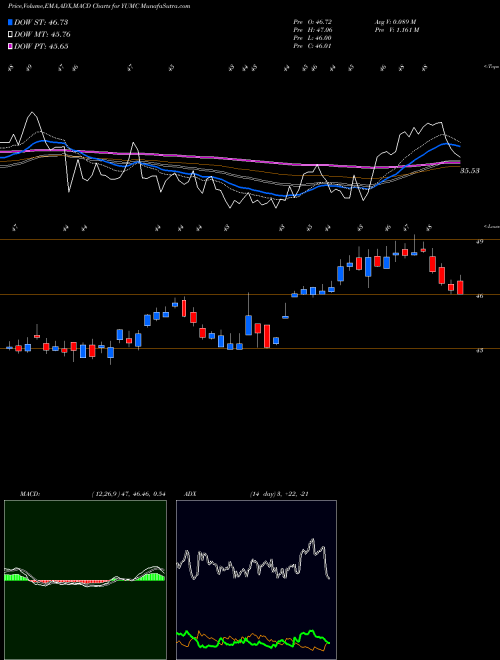The height and width of the screenshot is (660, 500).
Task: Click the last red candlestick on the price chart
Action: click(x=460, y=287)
